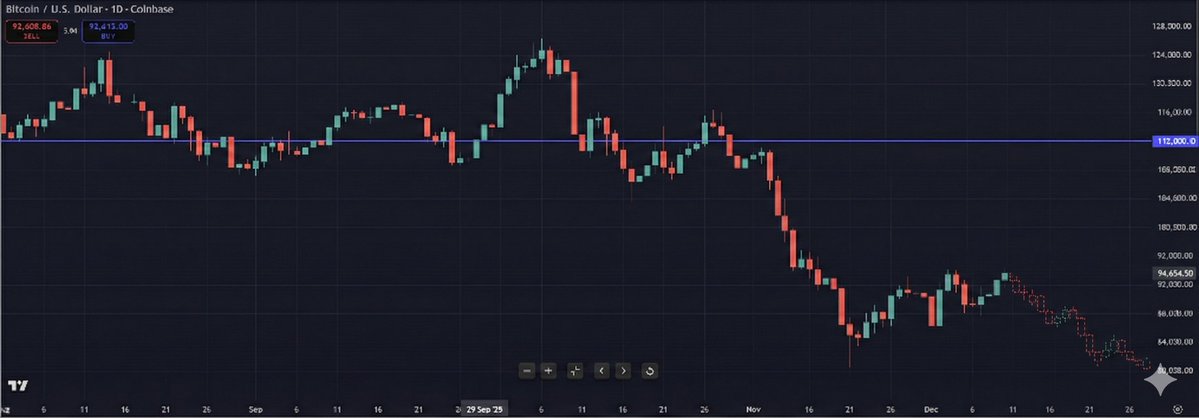This screenshot has height=418, width=1199.
Task: Click the sparkle star icon
Action: pyautogui.click(x=1163, y=381)
